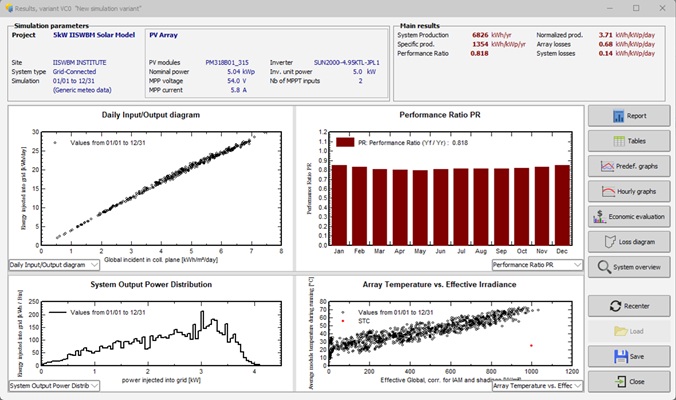
Task: Click the Array Temperature vs. Effective Irradiance title
Action: (439, 284)
